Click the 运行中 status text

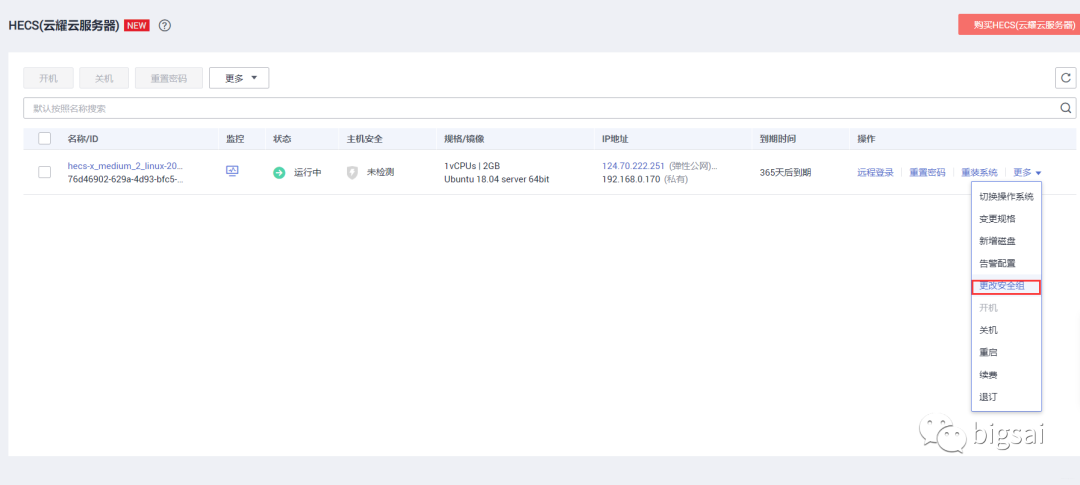coord(308,172)
